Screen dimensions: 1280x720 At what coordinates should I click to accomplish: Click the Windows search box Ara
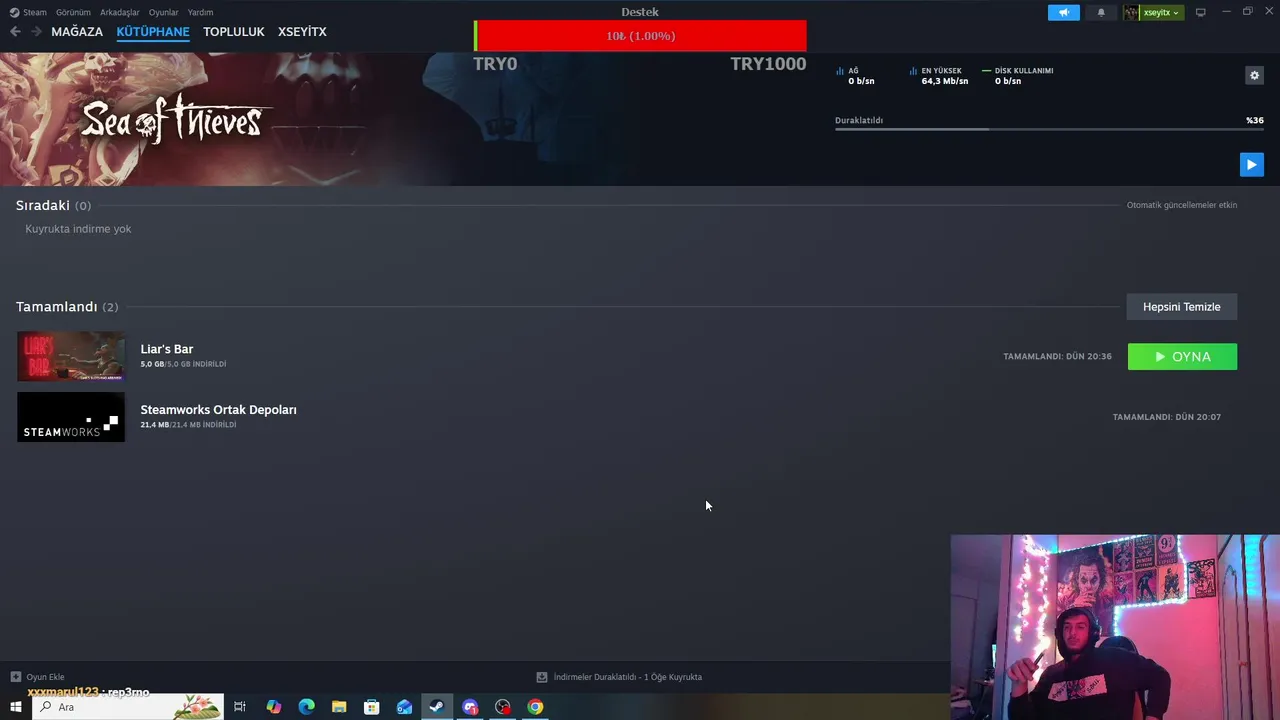[x=128, y=707]
